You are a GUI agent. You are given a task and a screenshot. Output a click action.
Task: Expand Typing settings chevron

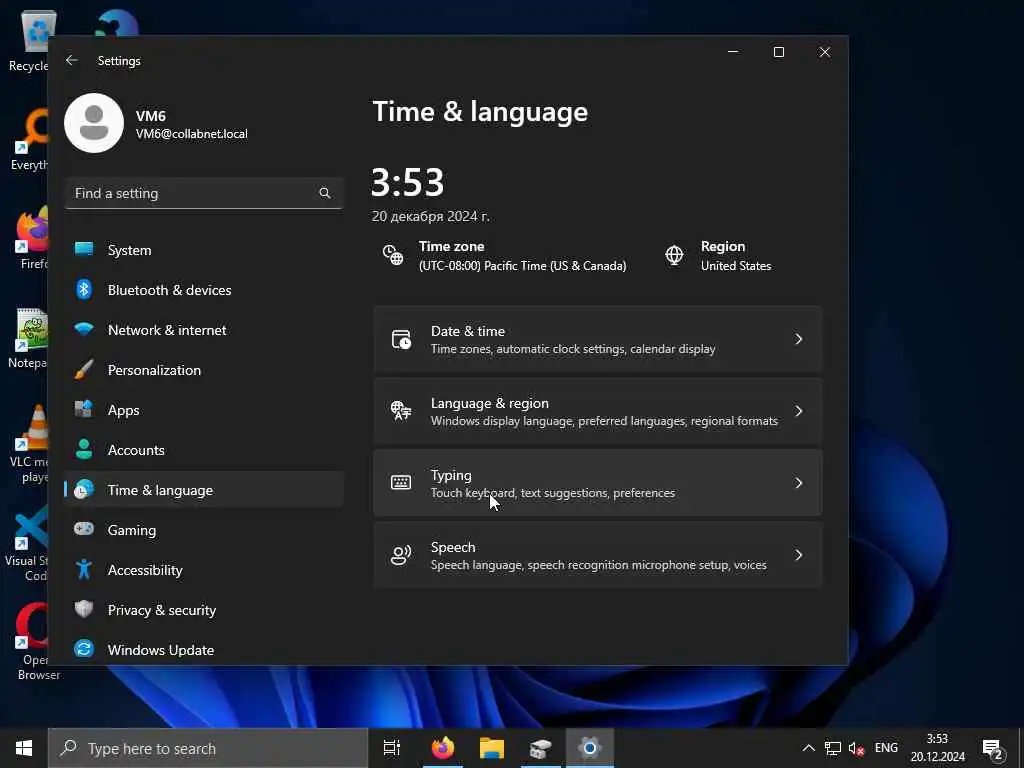coord(799,483)
